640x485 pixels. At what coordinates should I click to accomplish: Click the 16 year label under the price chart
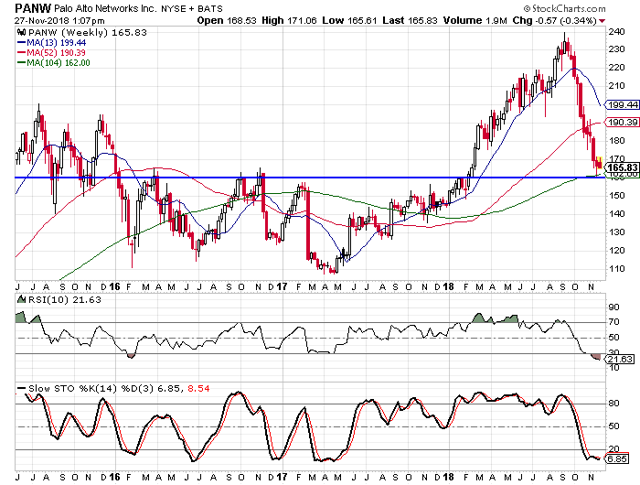click(115, 287)
